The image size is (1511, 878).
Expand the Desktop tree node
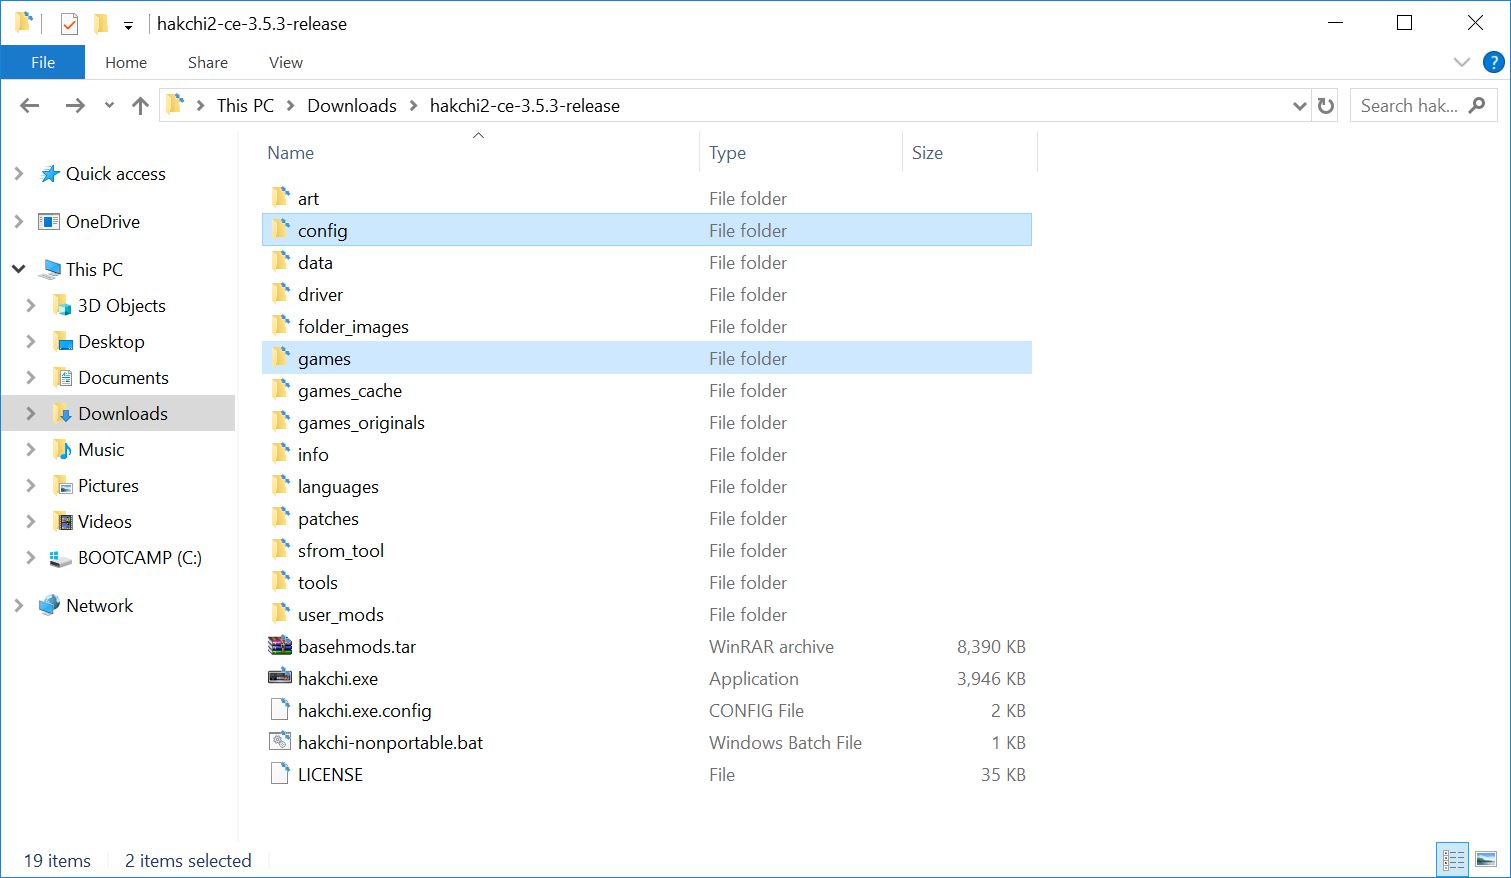coord(30,342)
